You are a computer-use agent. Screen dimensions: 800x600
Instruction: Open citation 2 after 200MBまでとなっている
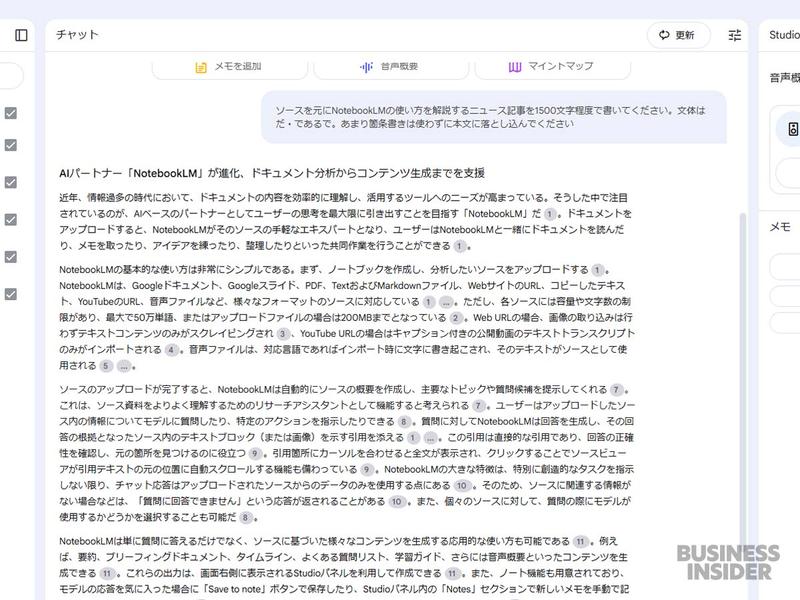(x=456, y=318)
